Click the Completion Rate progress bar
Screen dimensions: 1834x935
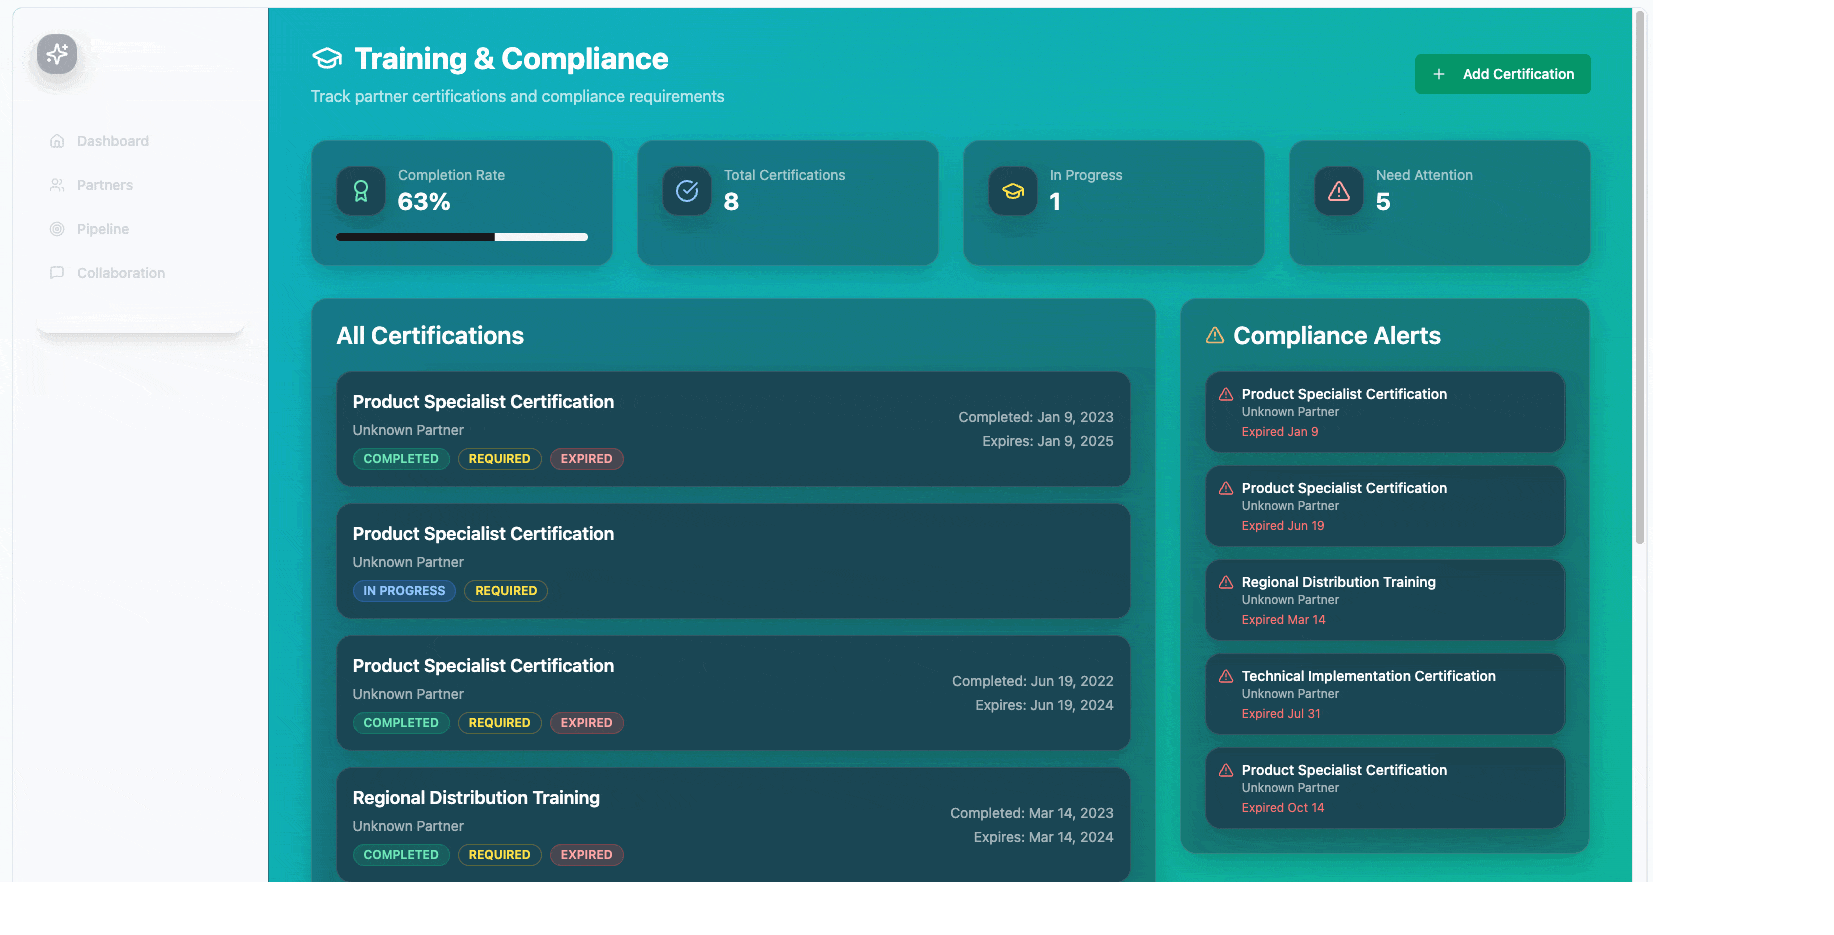pos(462,237)
